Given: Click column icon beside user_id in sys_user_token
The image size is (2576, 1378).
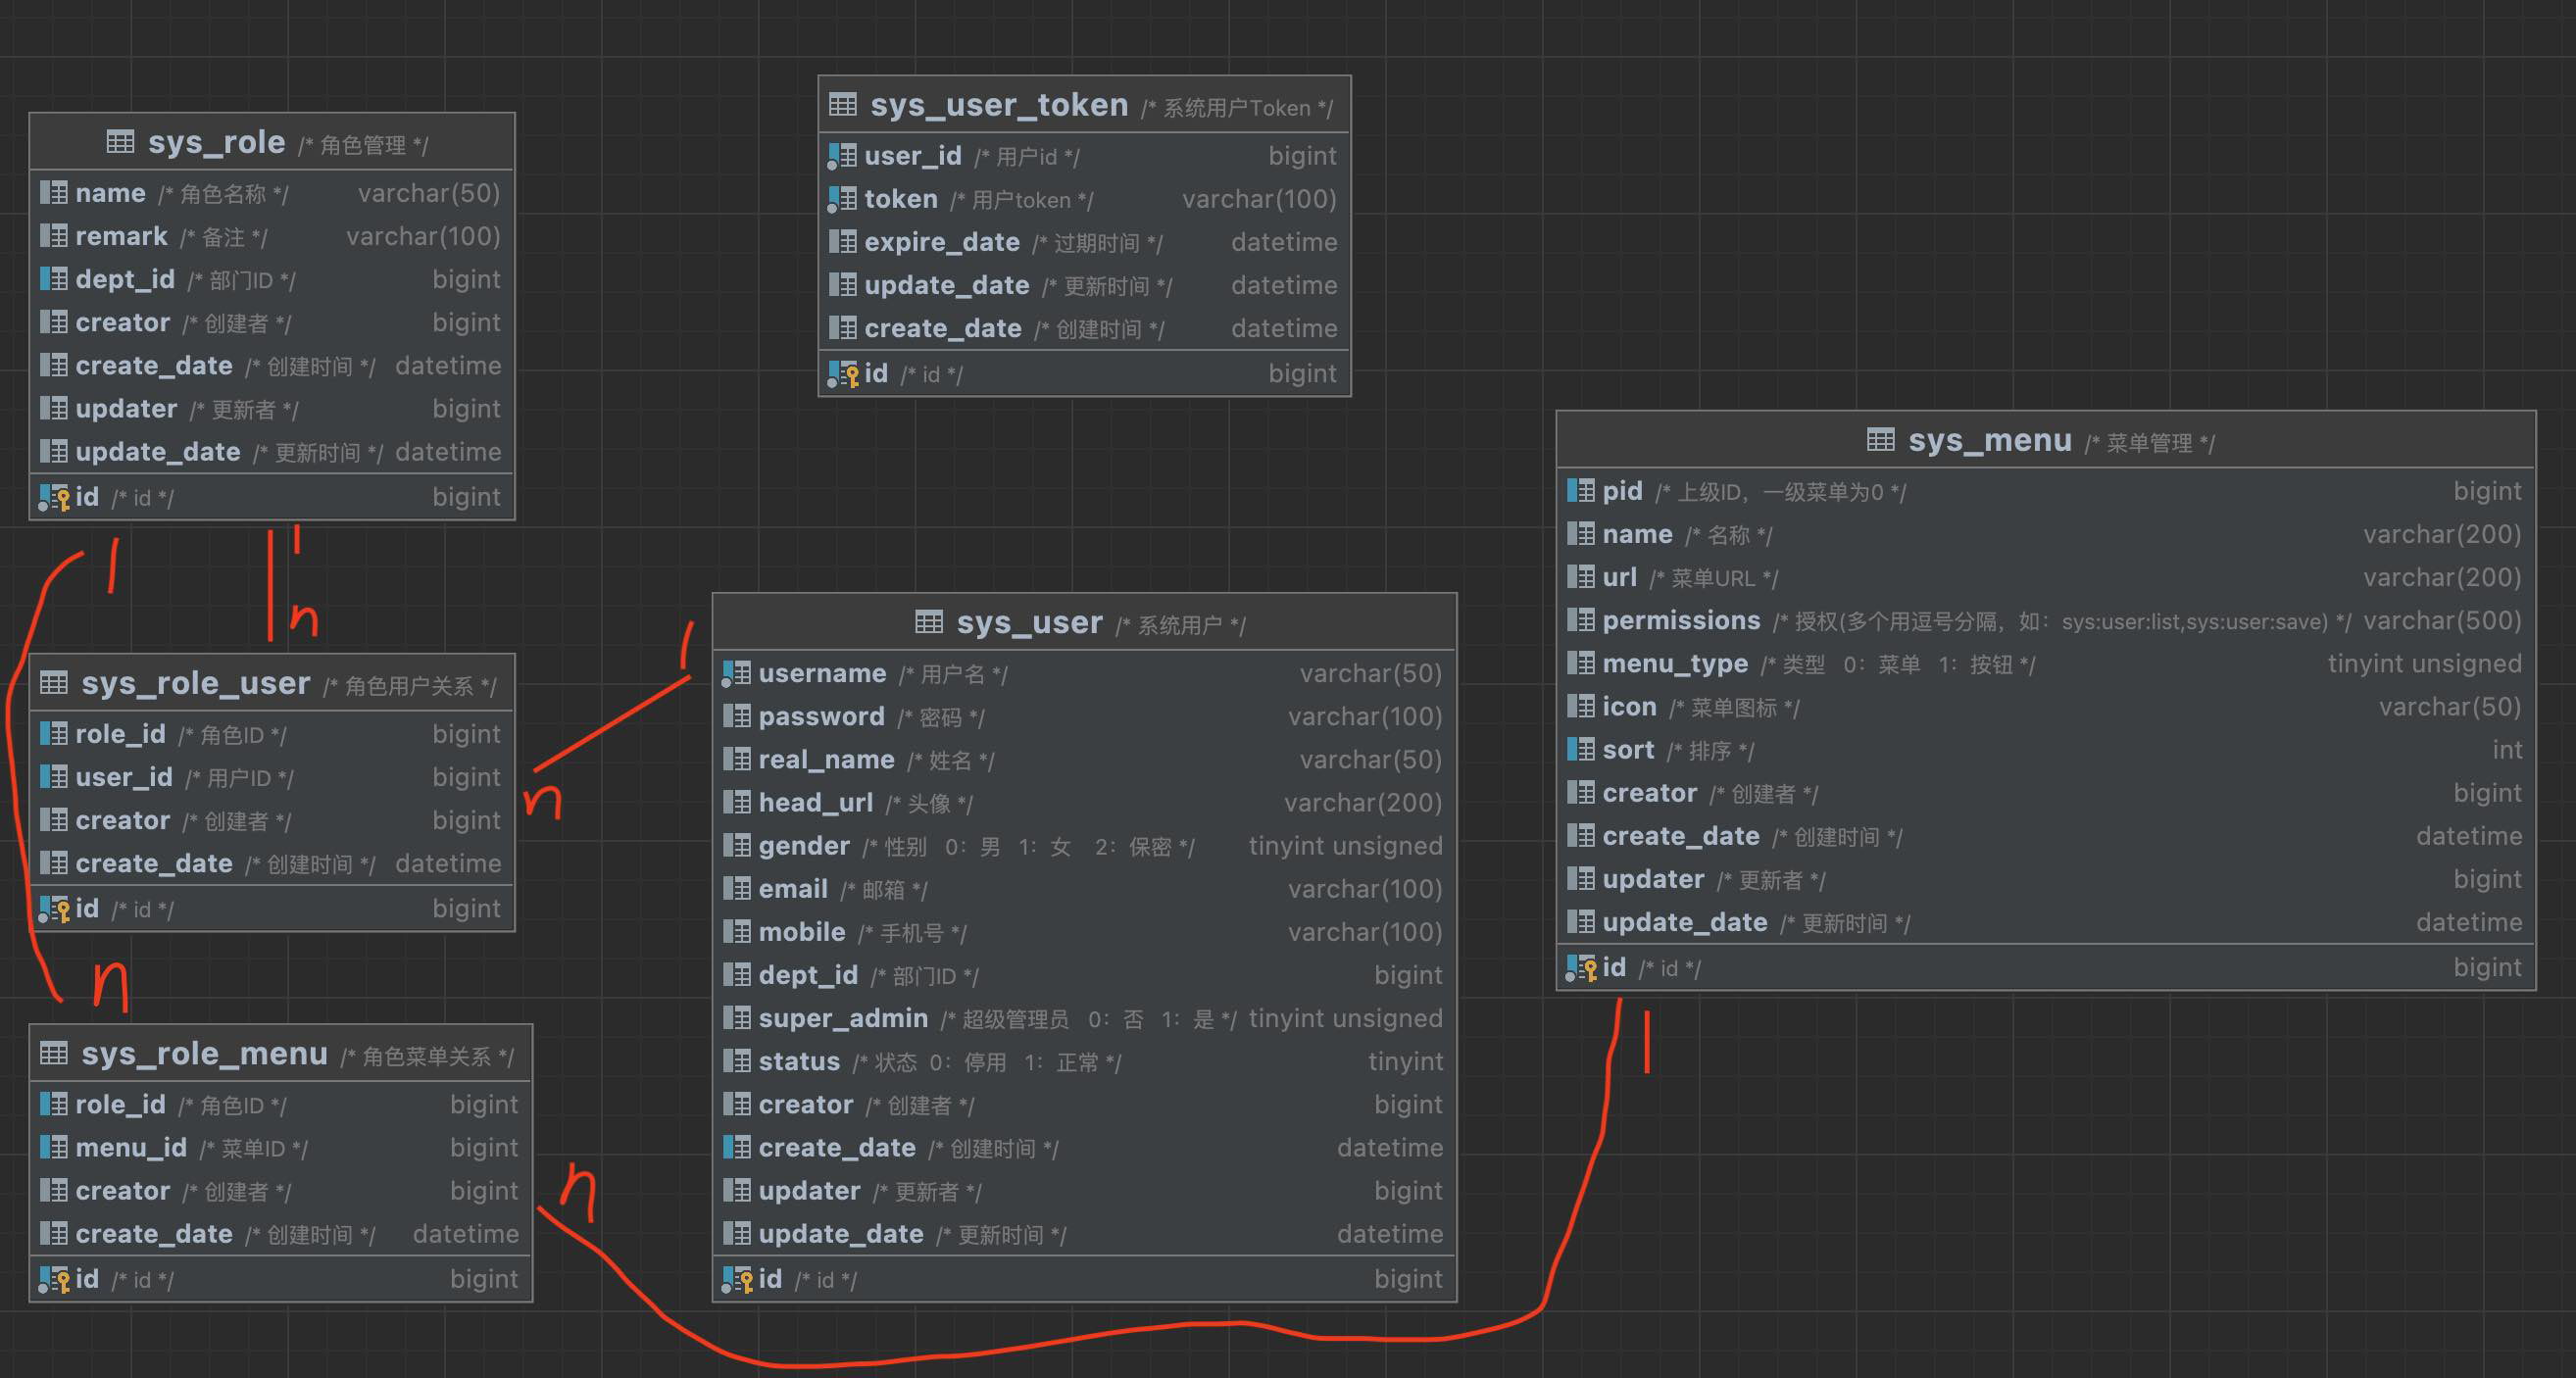Looking at the screenshot, I should click(842, 156).
